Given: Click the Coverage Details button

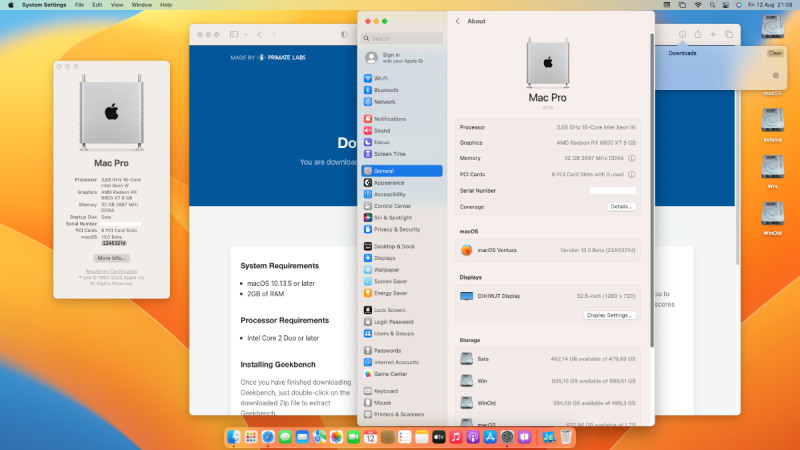Looking at the screenshot, I should point(621,206).
